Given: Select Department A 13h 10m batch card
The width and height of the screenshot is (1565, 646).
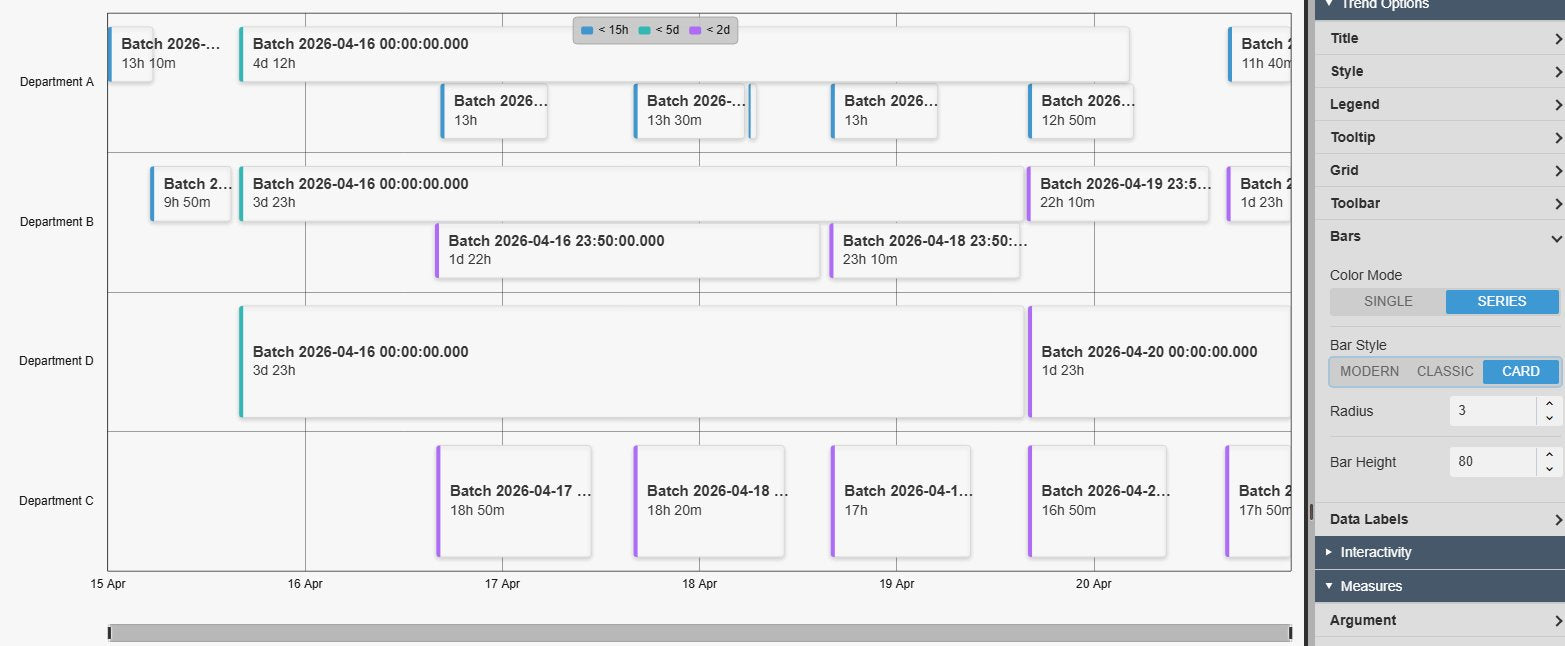Looking at the screenshot, I should pos(131,54).
